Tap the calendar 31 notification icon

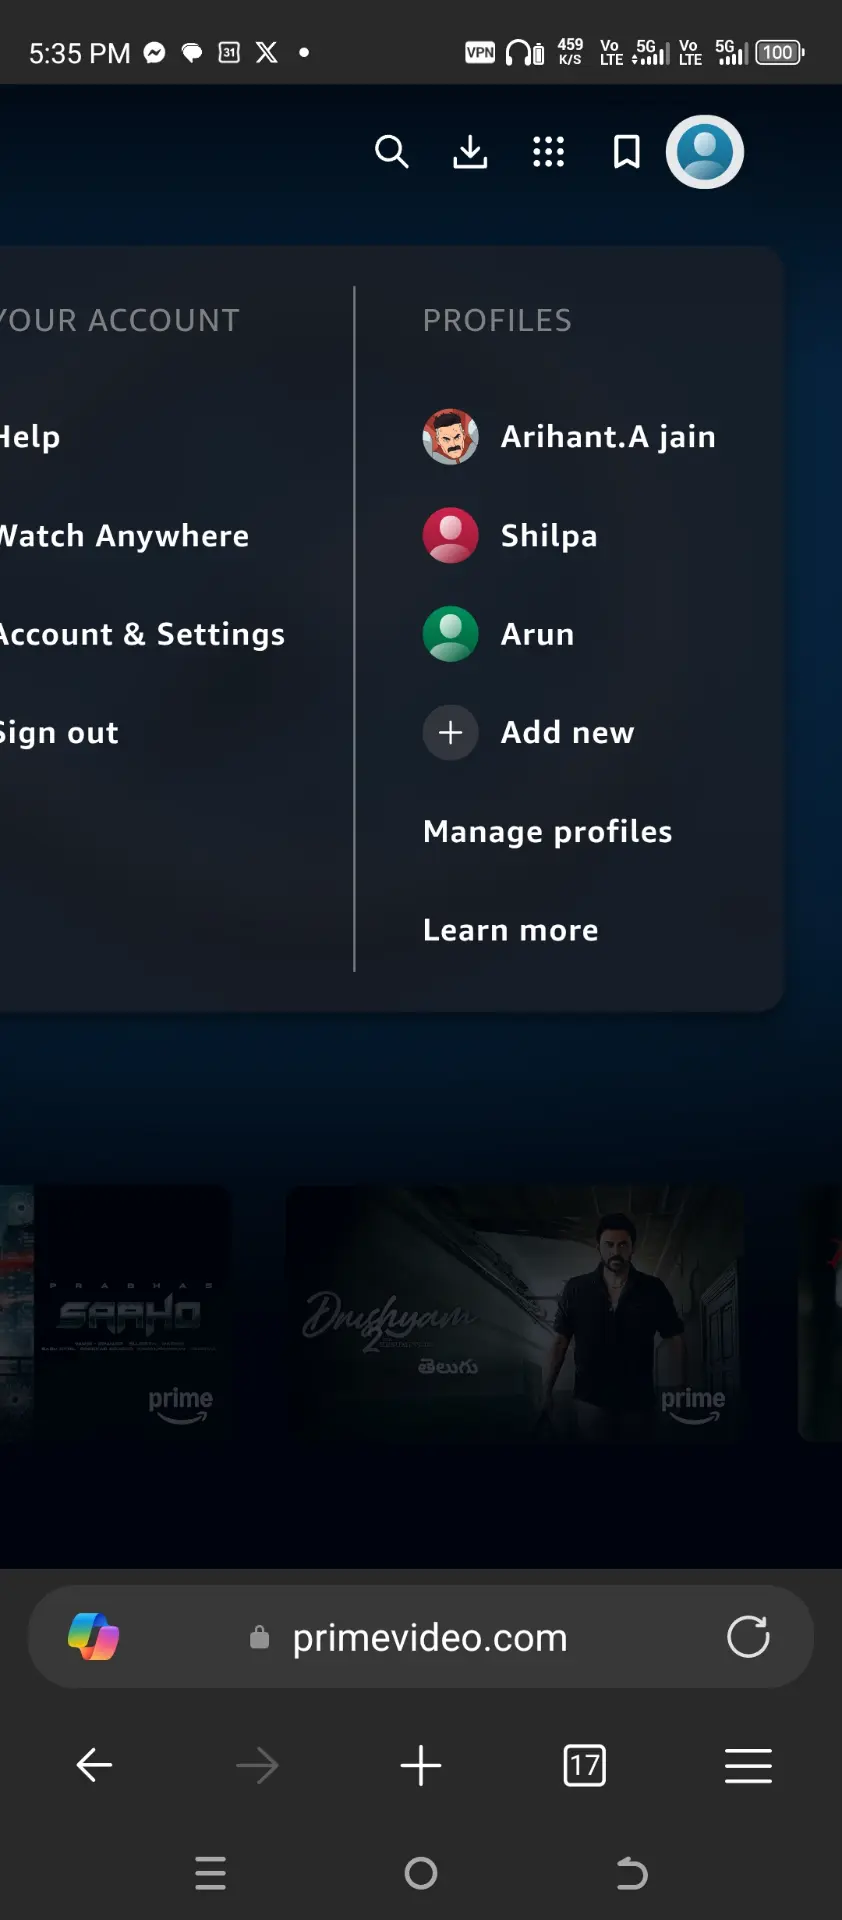[x=229, y=52]
